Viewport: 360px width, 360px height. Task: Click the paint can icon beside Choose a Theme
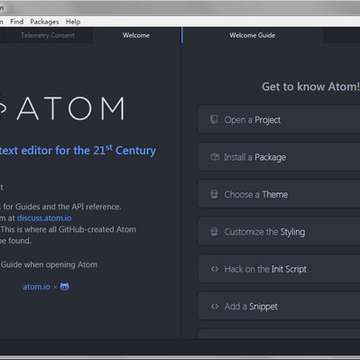[214, 194]
